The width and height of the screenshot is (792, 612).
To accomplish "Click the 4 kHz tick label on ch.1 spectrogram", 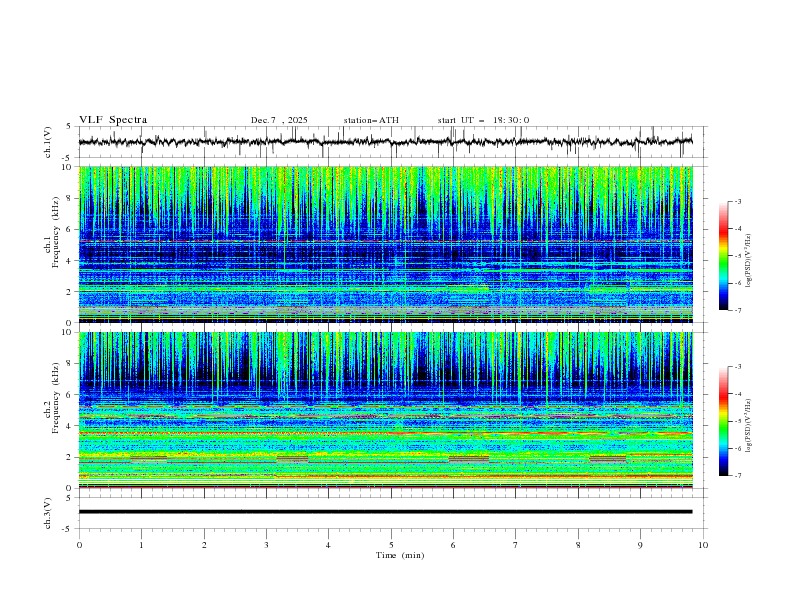I will click(69, 261).
